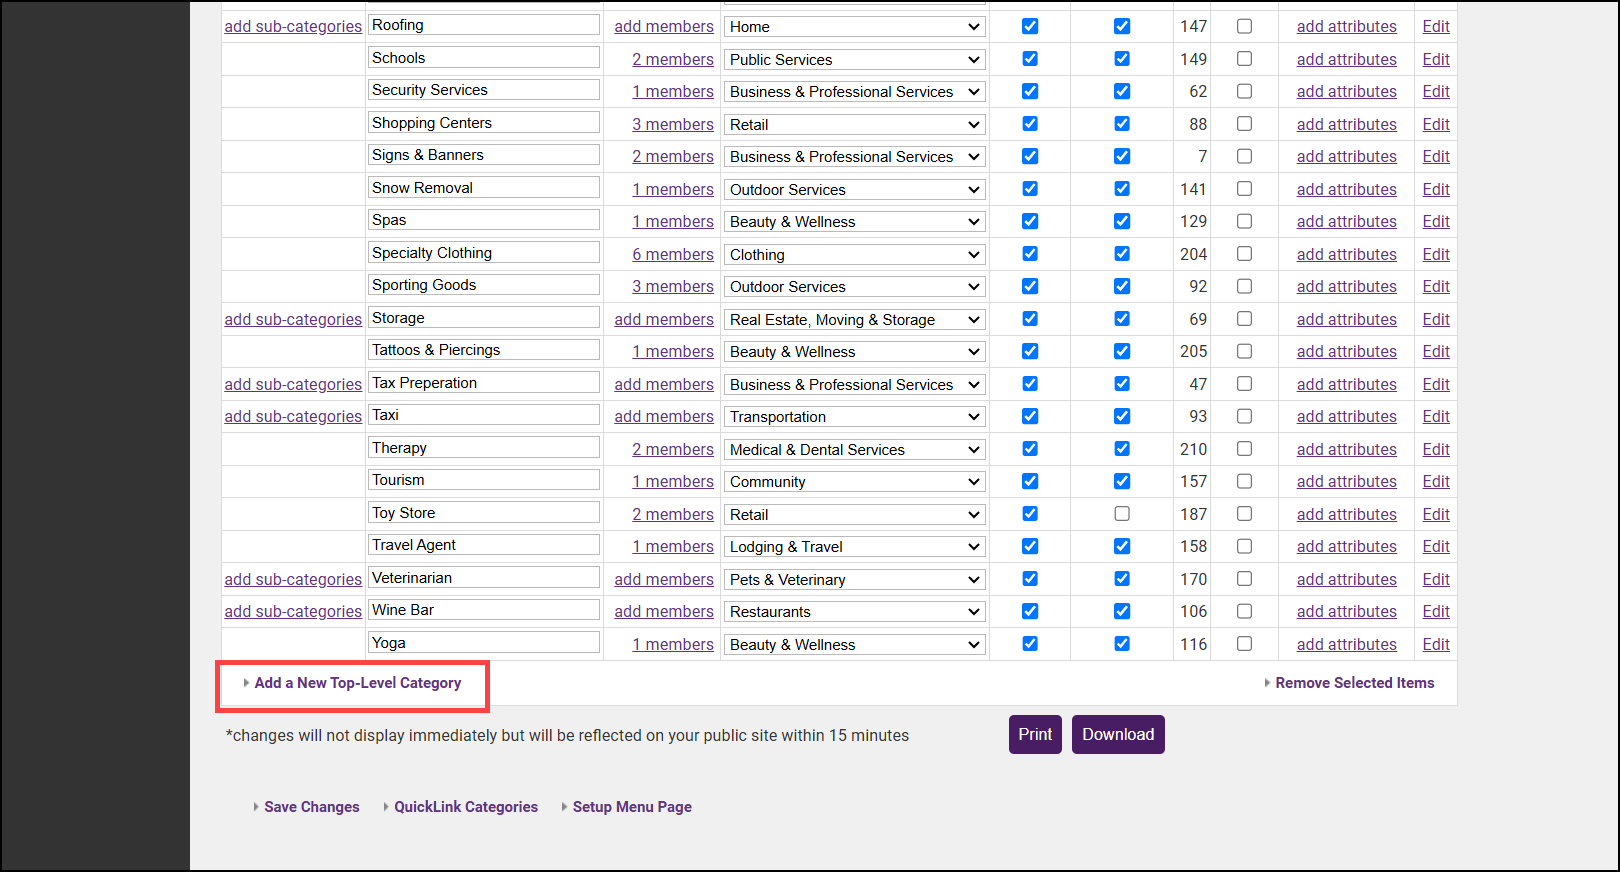Click Edit for the Travel Agent row
1620x872 pixels.
1436,546
